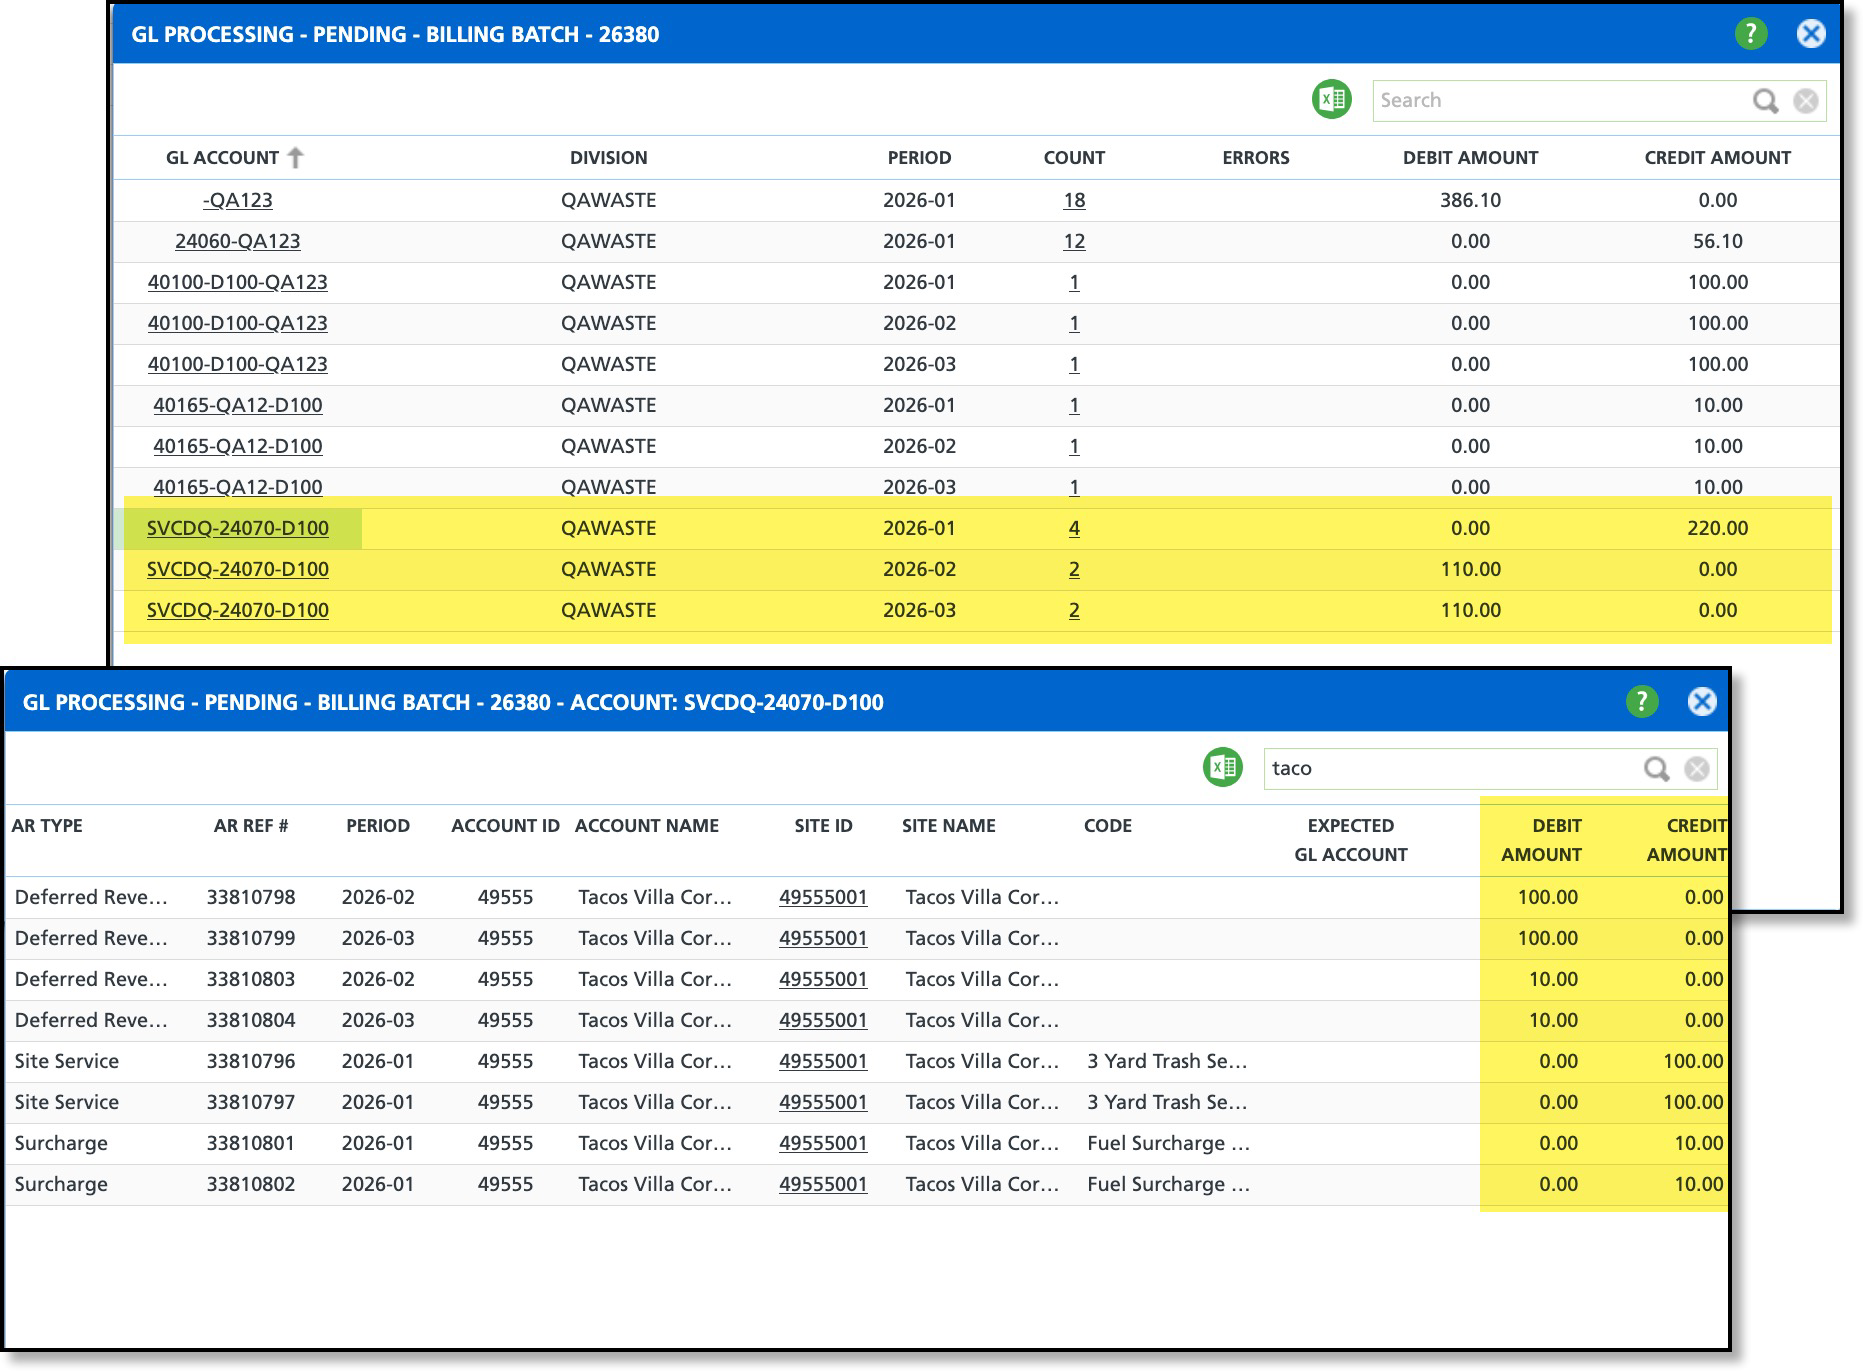Image resolution: width=1864 pixels, height=1372 pixels.
Task: Sort detail rows by AR Type header
Action: (47, 826)
